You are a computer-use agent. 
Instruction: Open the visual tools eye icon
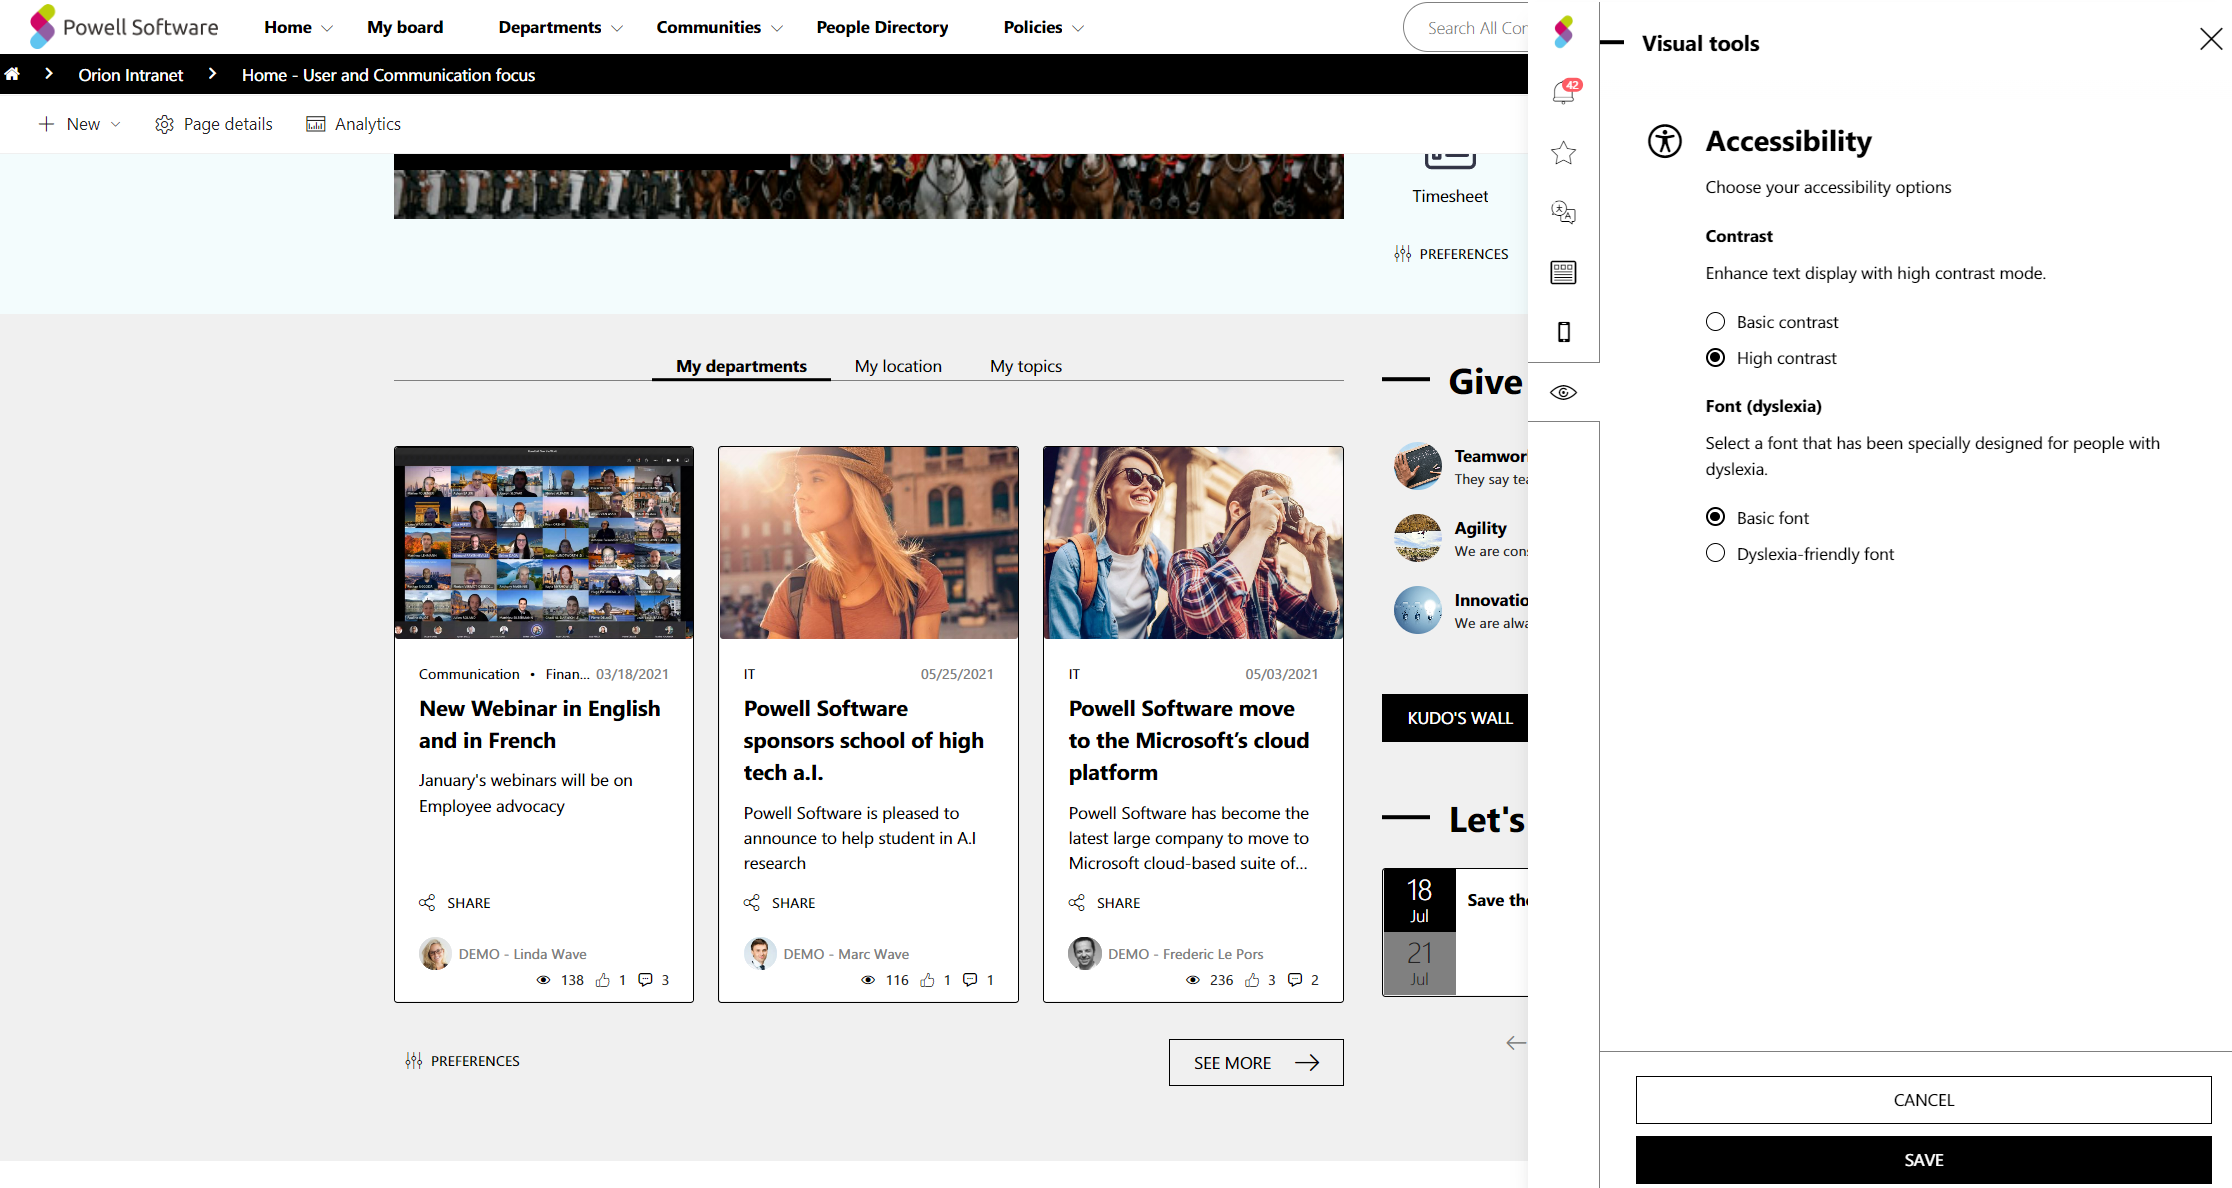pos(1563,392)
